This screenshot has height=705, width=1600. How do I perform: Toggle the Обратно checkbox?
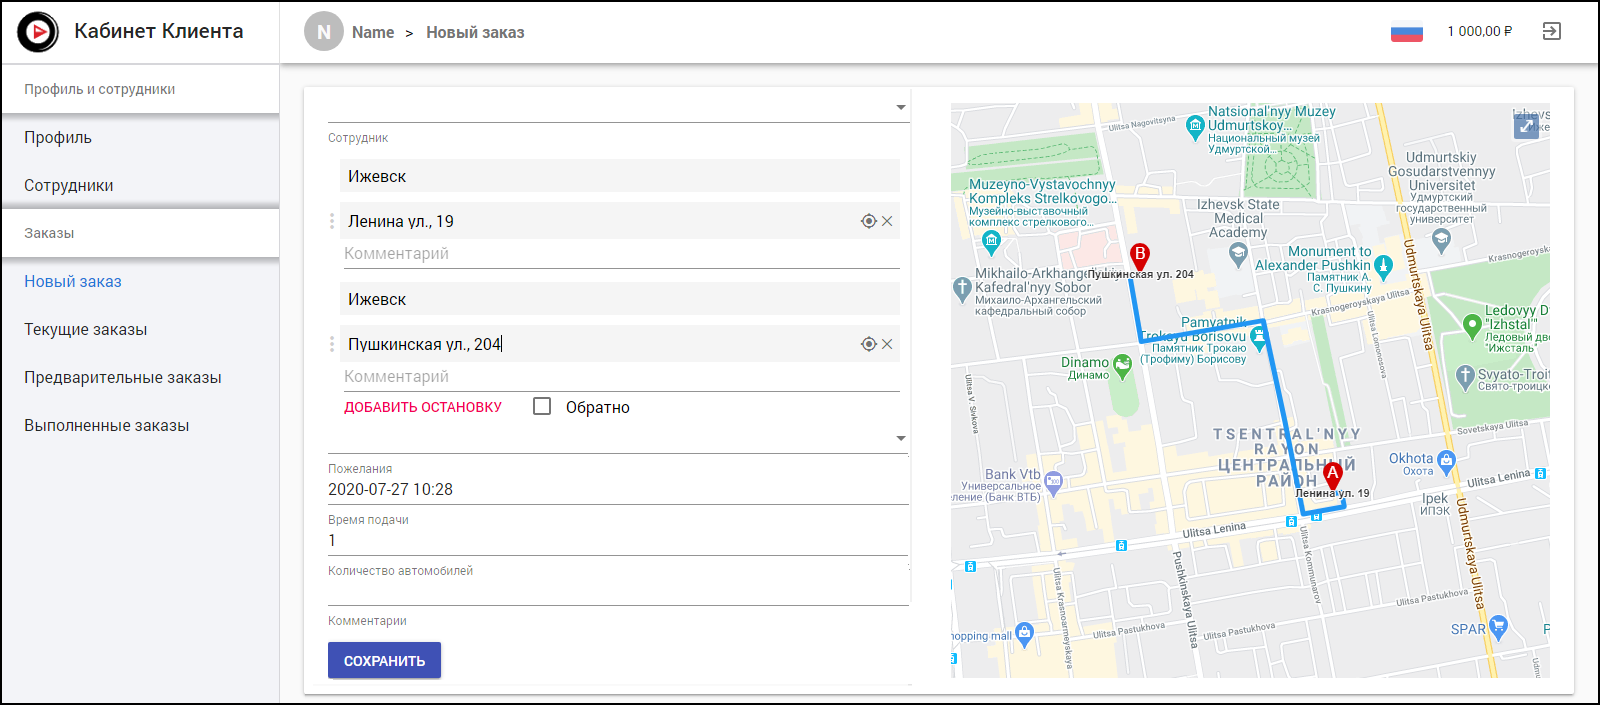pyautogui.click(x=542, y=406)
